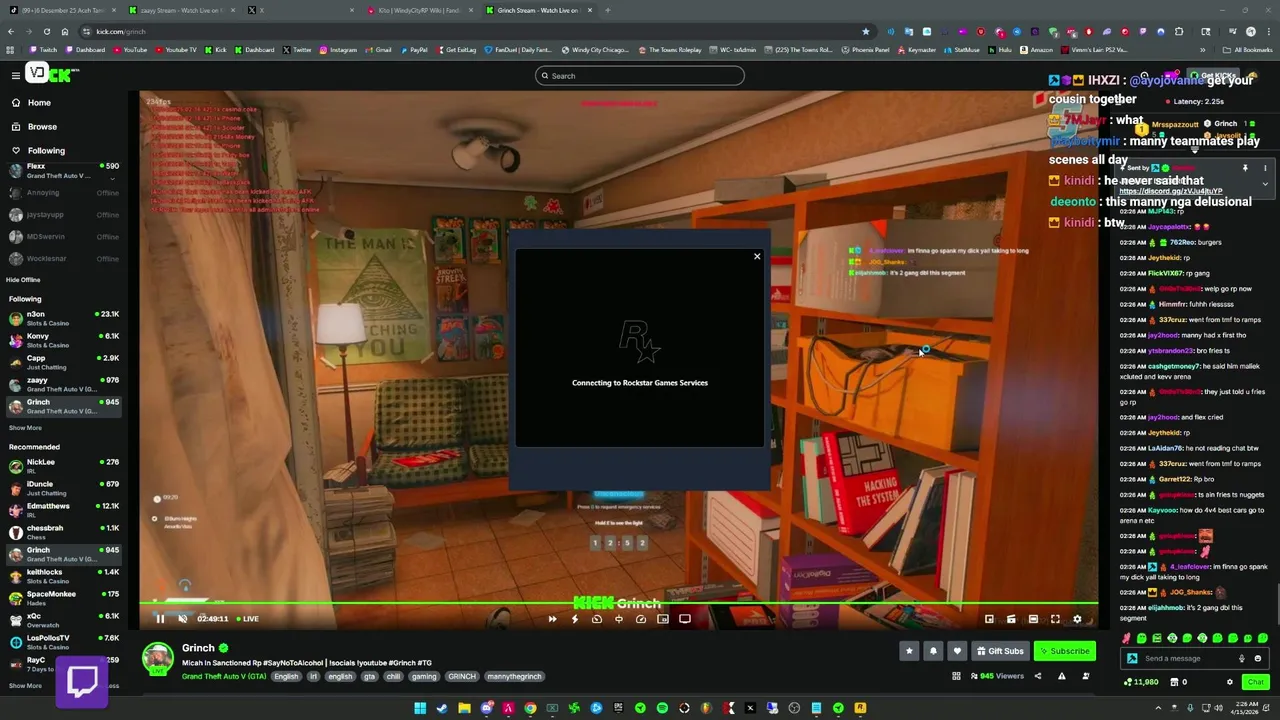
Task: Open the hamburger sidebar menu
Action: [15, 75]
